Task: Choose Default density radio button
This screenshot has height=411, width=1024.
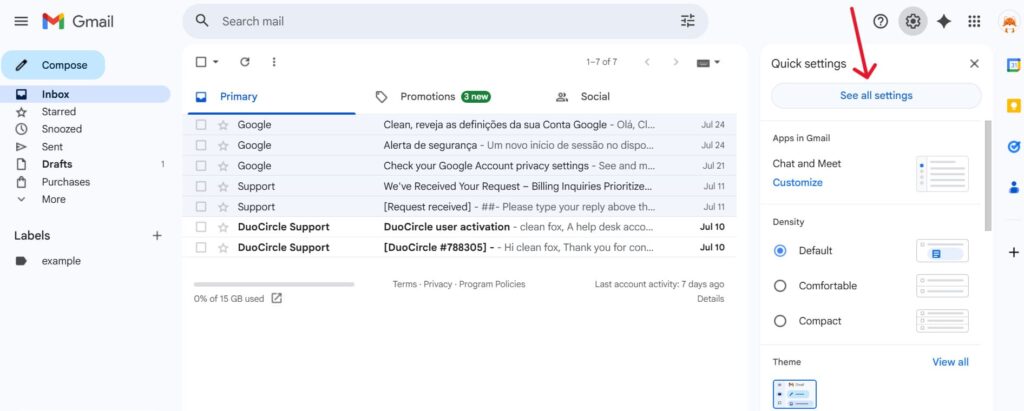Action: (780, 251)
